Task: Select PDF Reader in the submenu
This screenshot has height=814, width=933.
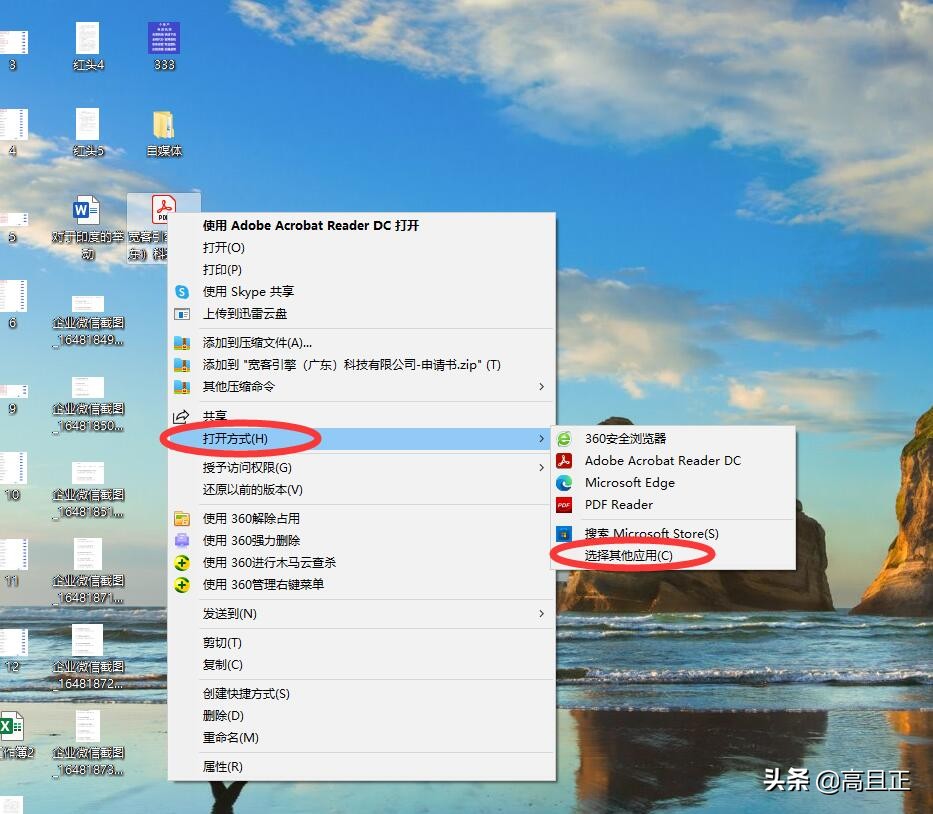Action: tap(620, 505)
